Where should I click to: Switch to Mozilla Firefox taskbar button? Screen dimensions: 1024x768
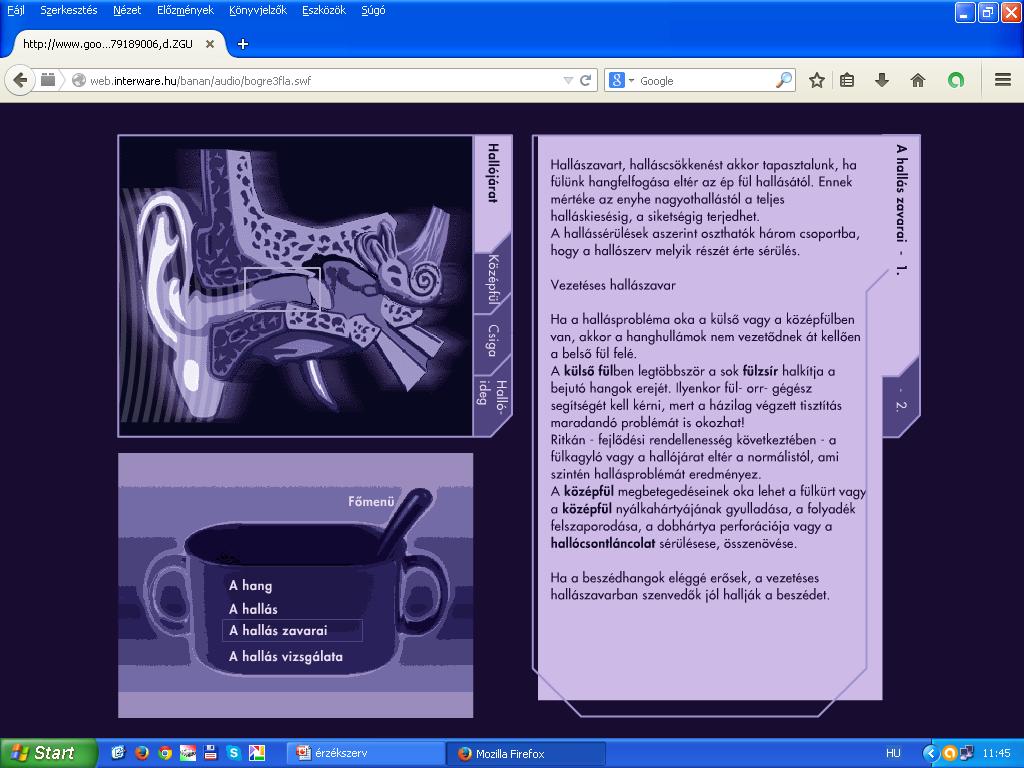click(526, 753)
